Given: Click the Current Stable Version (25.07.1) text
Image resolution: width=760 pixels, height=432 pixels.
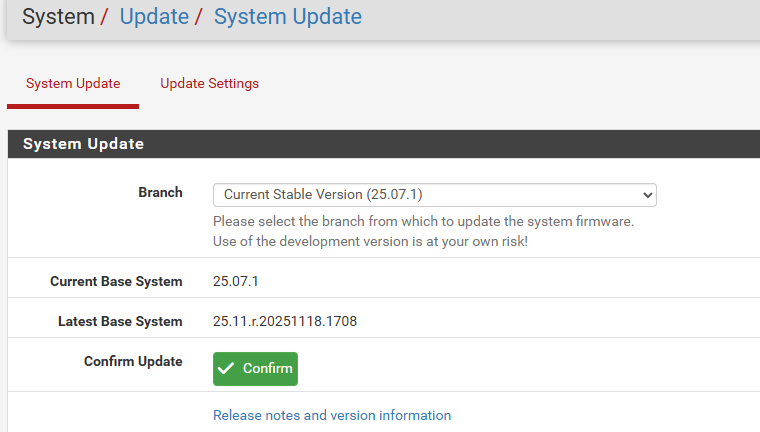Looking at the screenshot, I should [x=330, y=194].
